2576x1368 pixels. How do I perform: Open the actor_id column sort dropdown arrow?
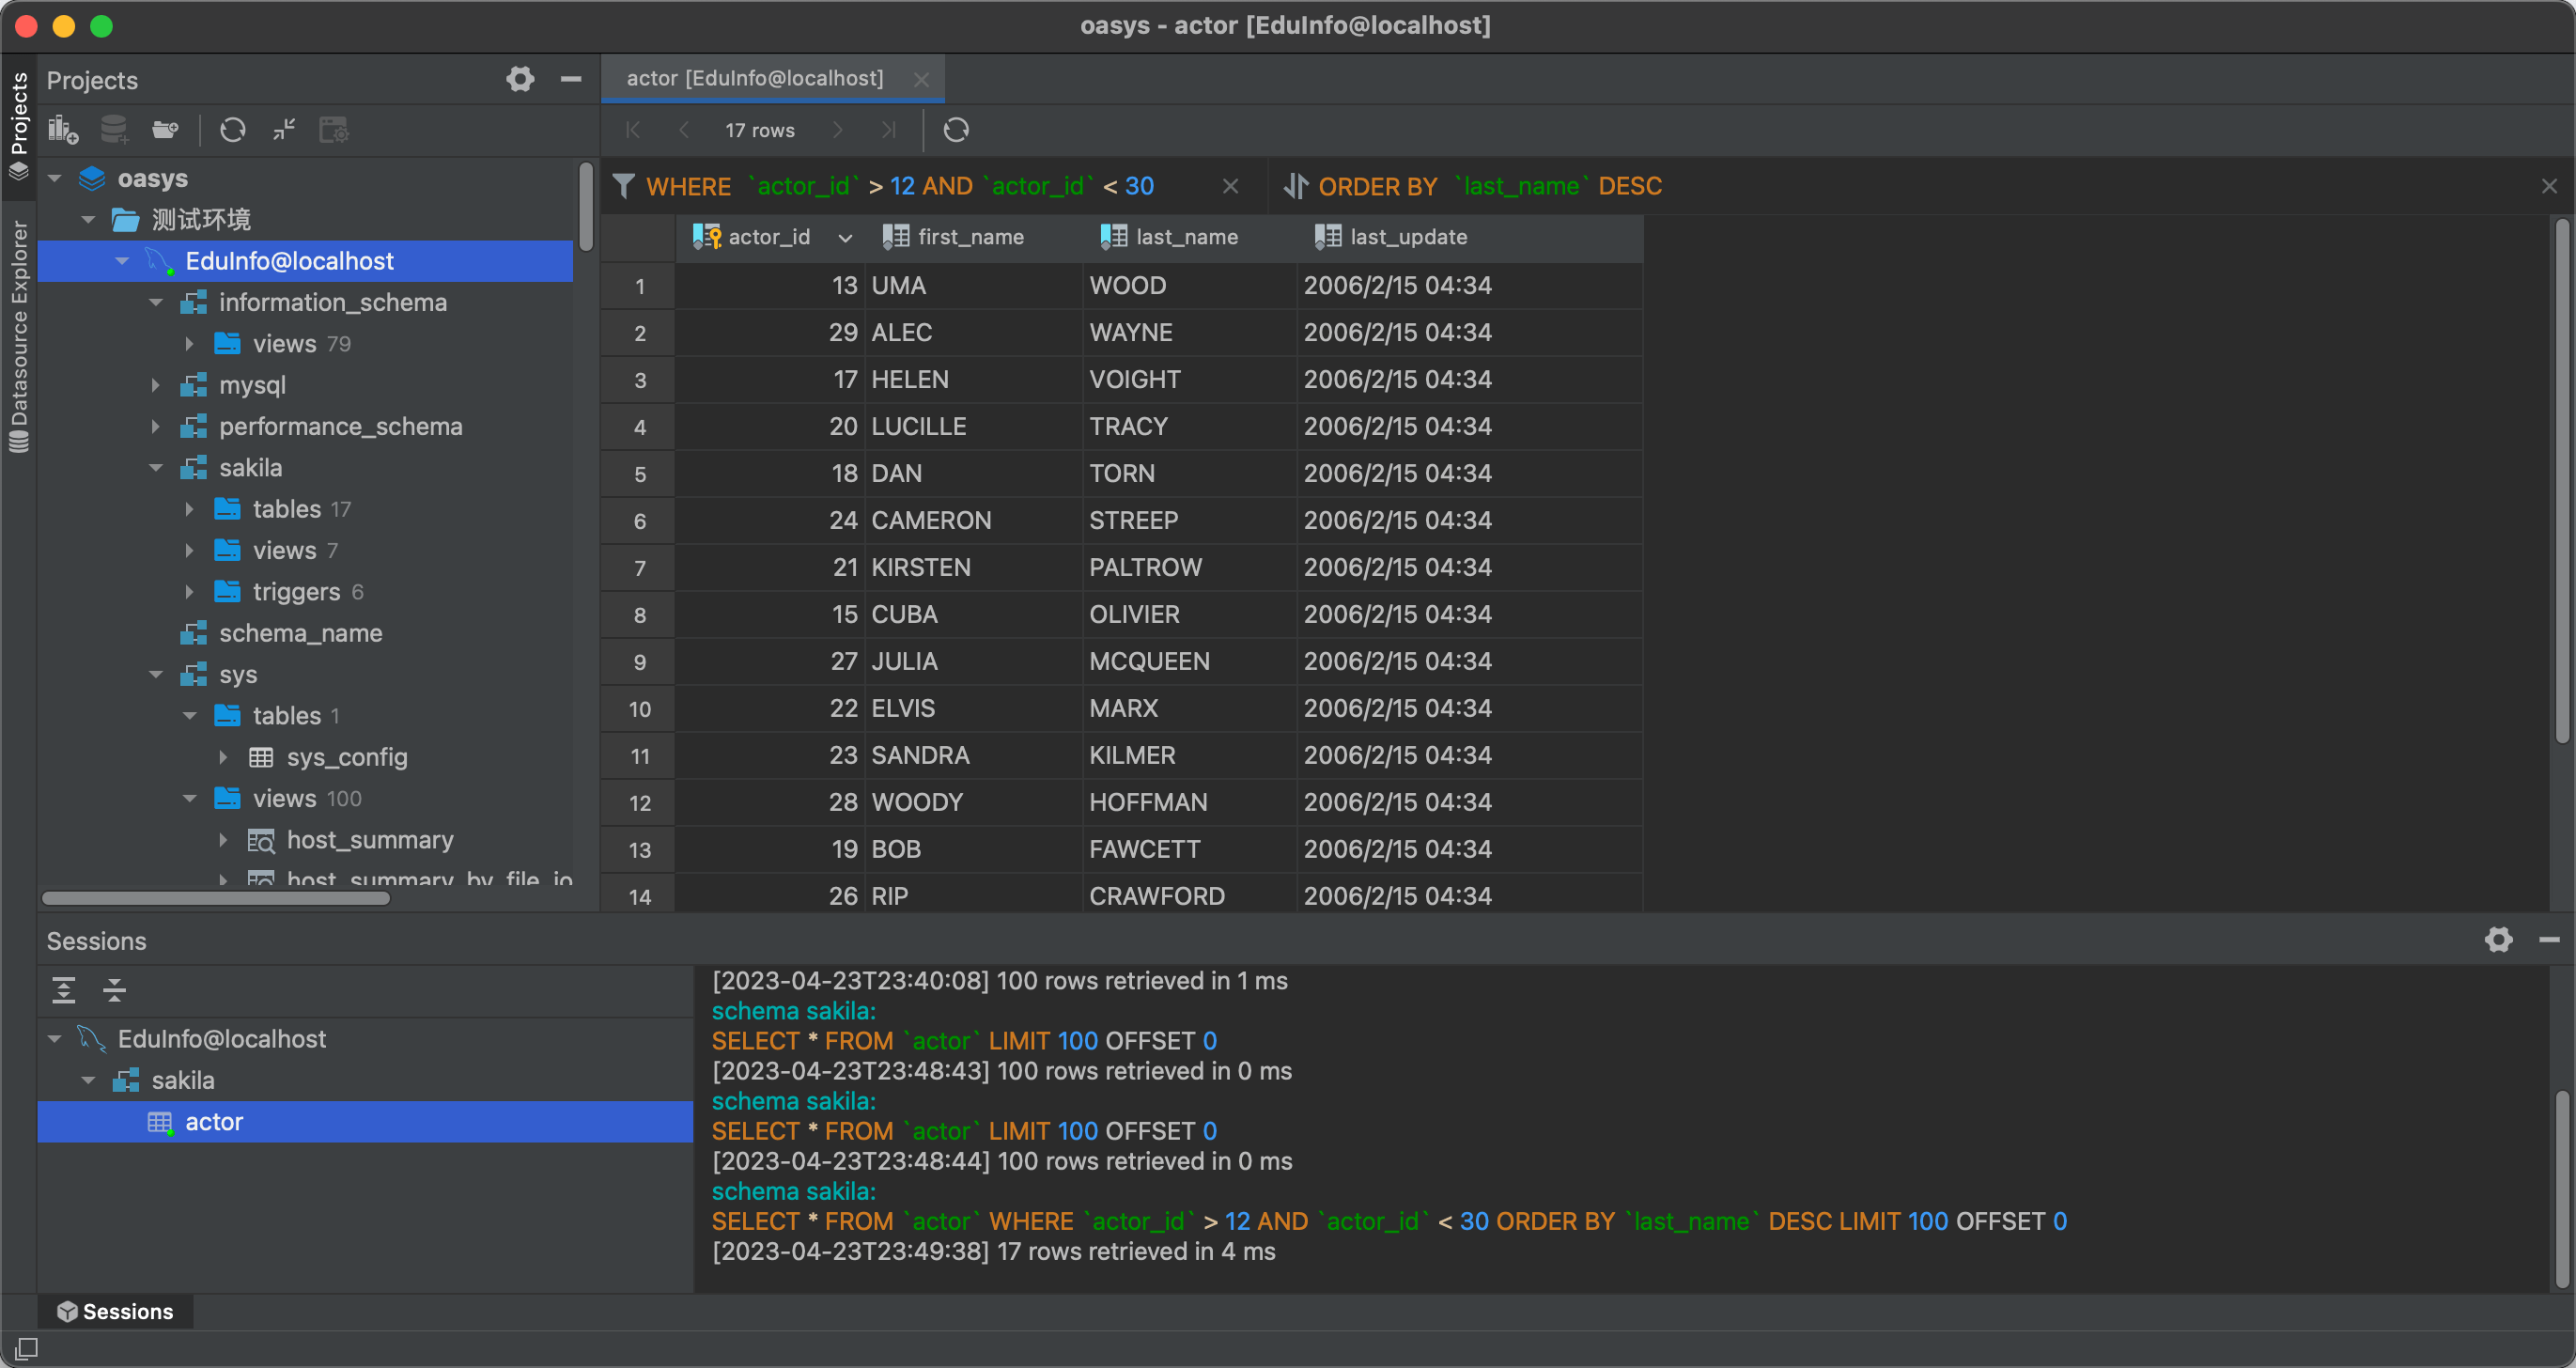(845, 238)
